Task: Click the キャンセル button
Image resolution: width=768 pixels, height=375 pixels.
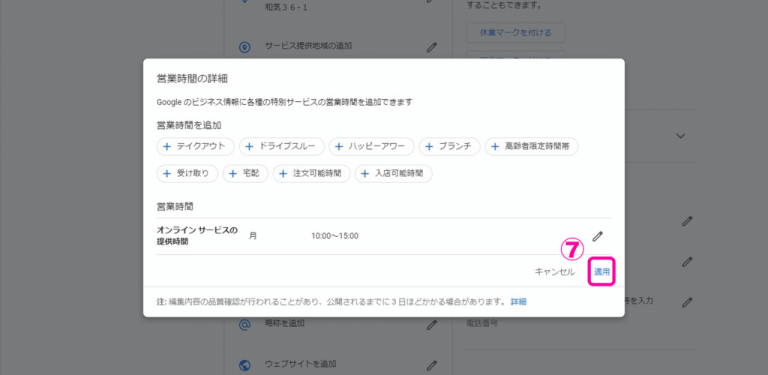Action: point(555,272)
